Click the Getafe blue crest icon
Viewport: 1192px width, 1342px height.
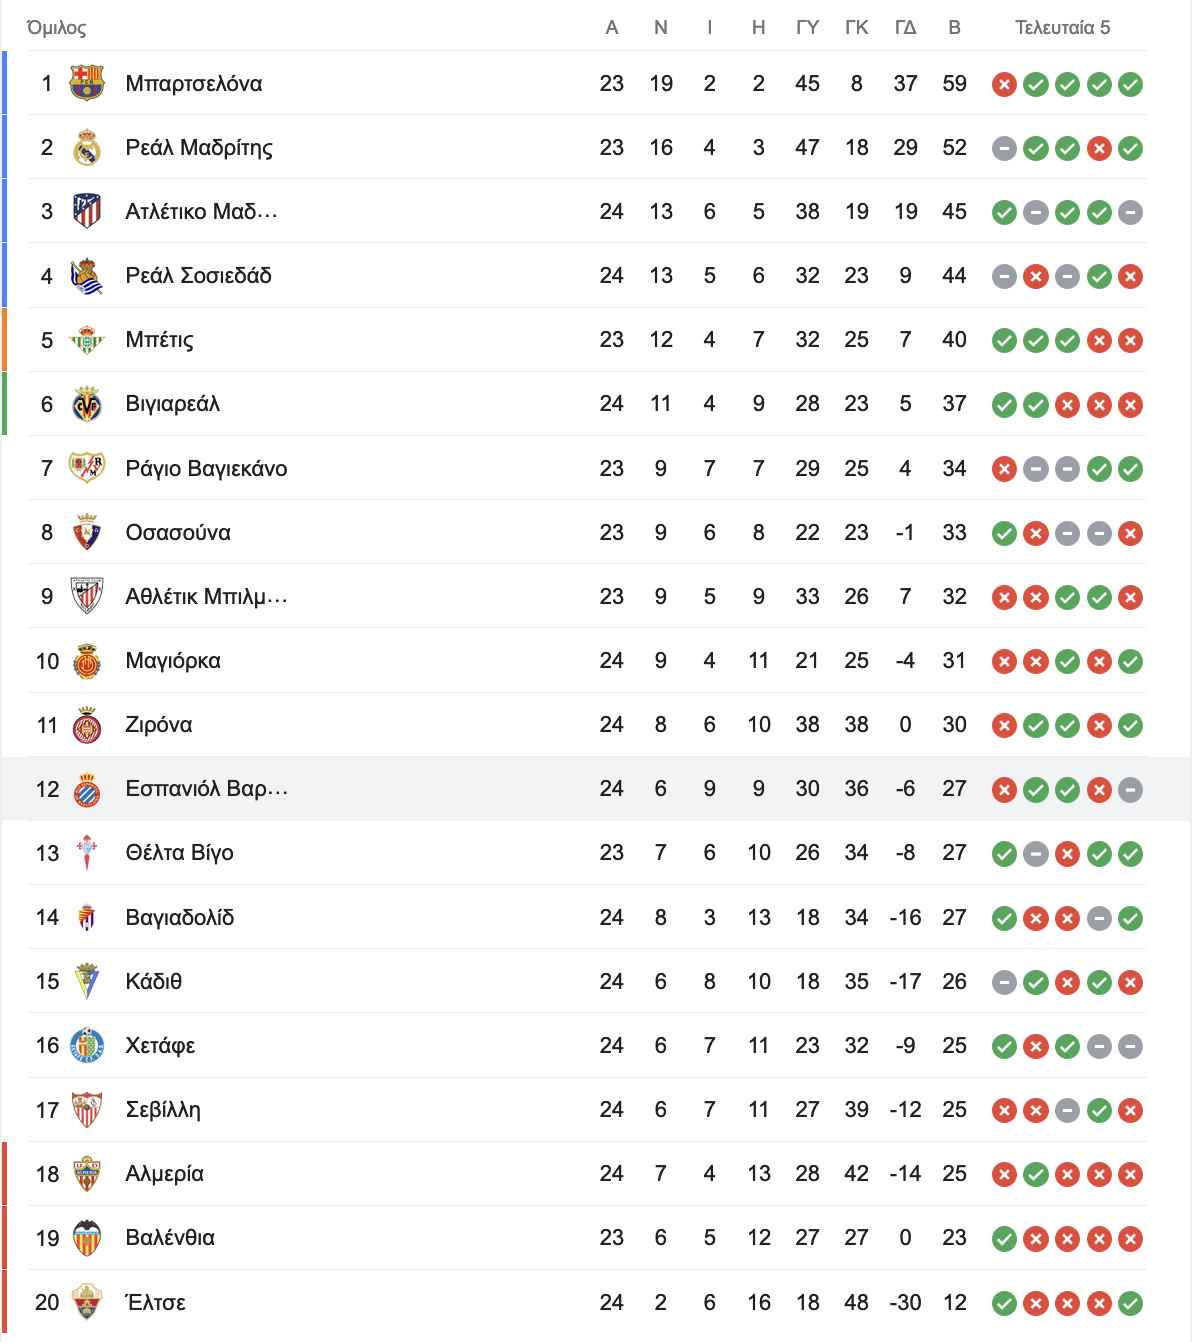point(87,1046)
